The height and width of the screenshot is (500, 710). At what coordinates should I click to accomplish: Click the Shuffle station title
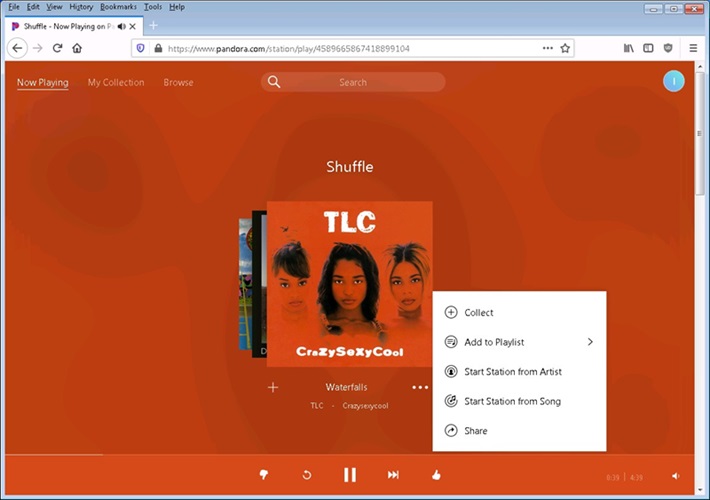[x=350, y=167]
